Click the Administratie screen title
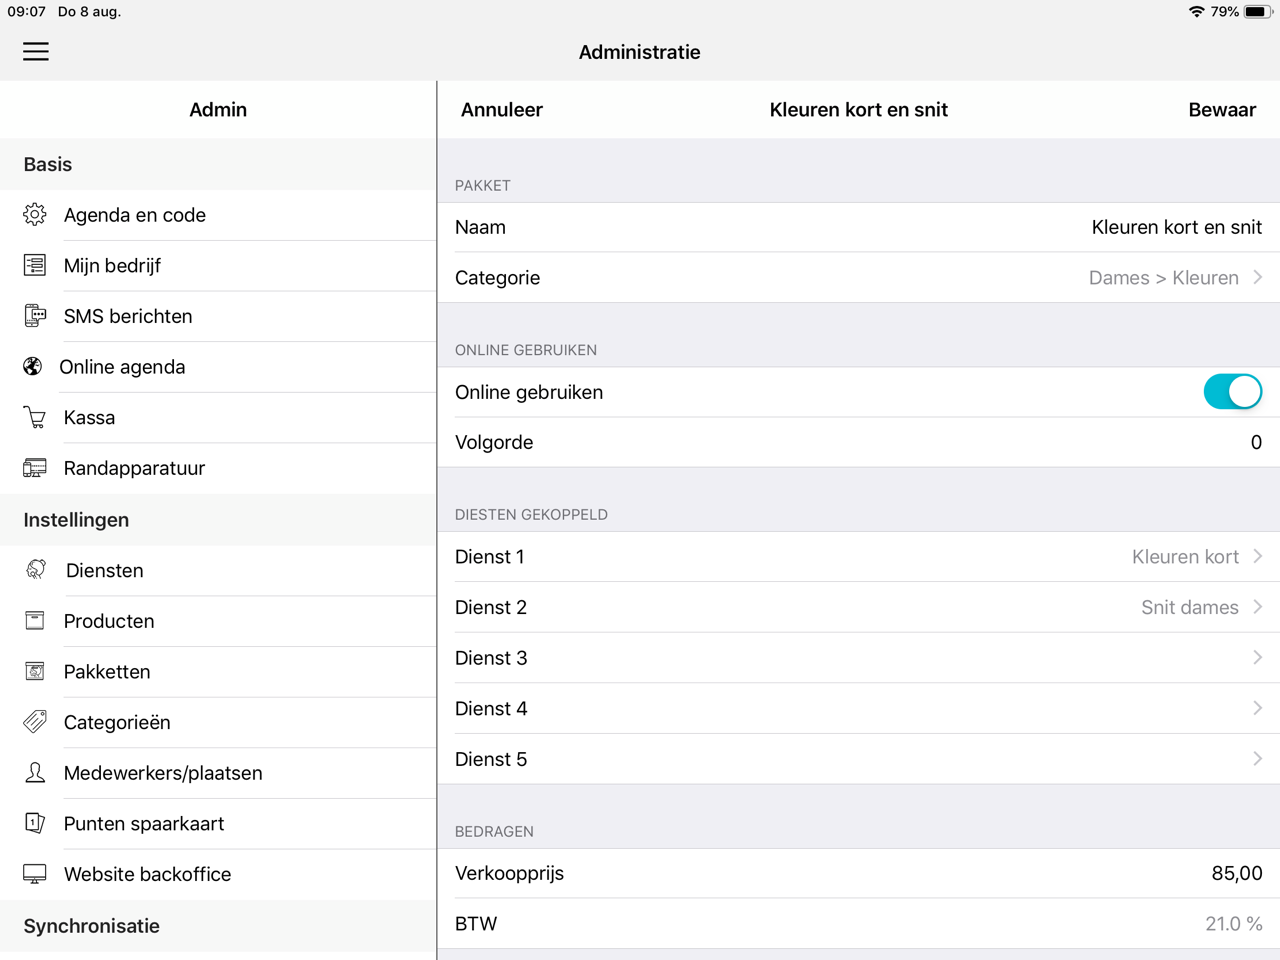Screen dimensions: 1280x960 (640, 52)
